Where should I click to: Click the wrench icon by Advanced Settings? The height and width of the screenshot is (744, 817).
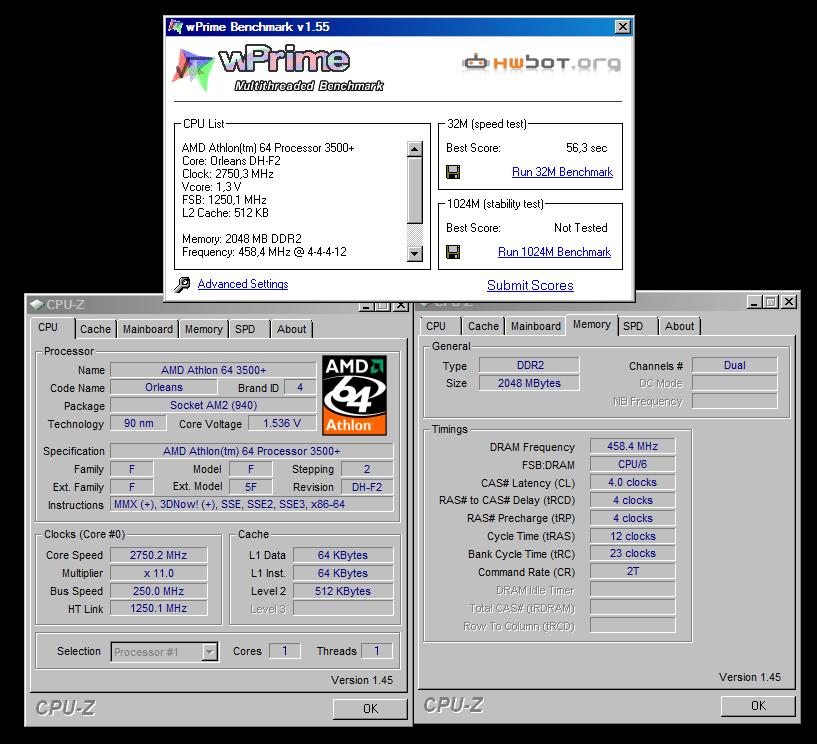(182, 284)
